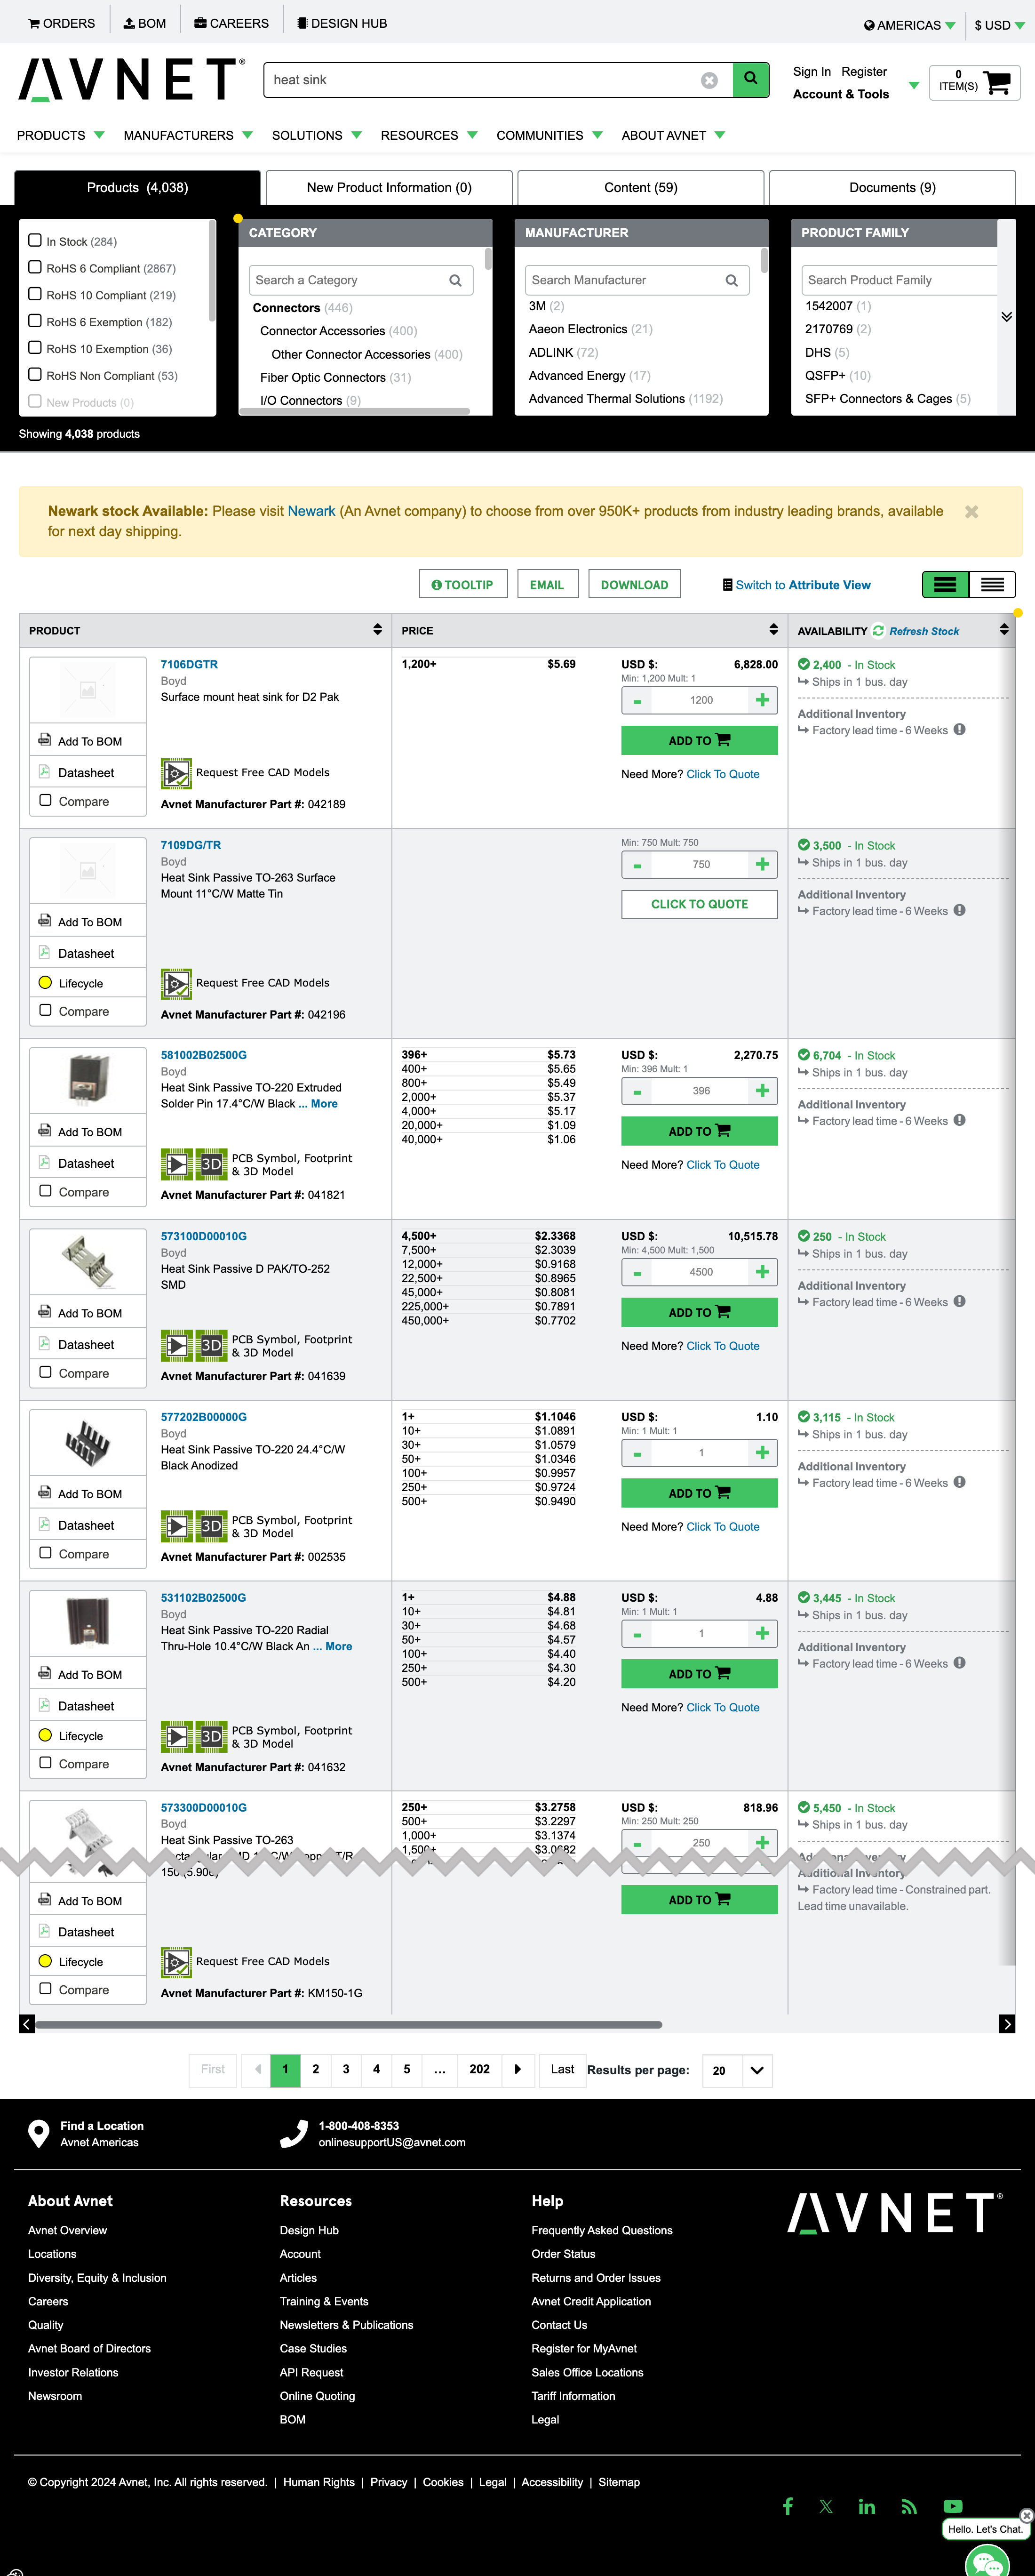Click the Click To Quote link for 7109DG/TR
The height and width of the screenshot is (2576, 1035).
[x=699, y=904]
